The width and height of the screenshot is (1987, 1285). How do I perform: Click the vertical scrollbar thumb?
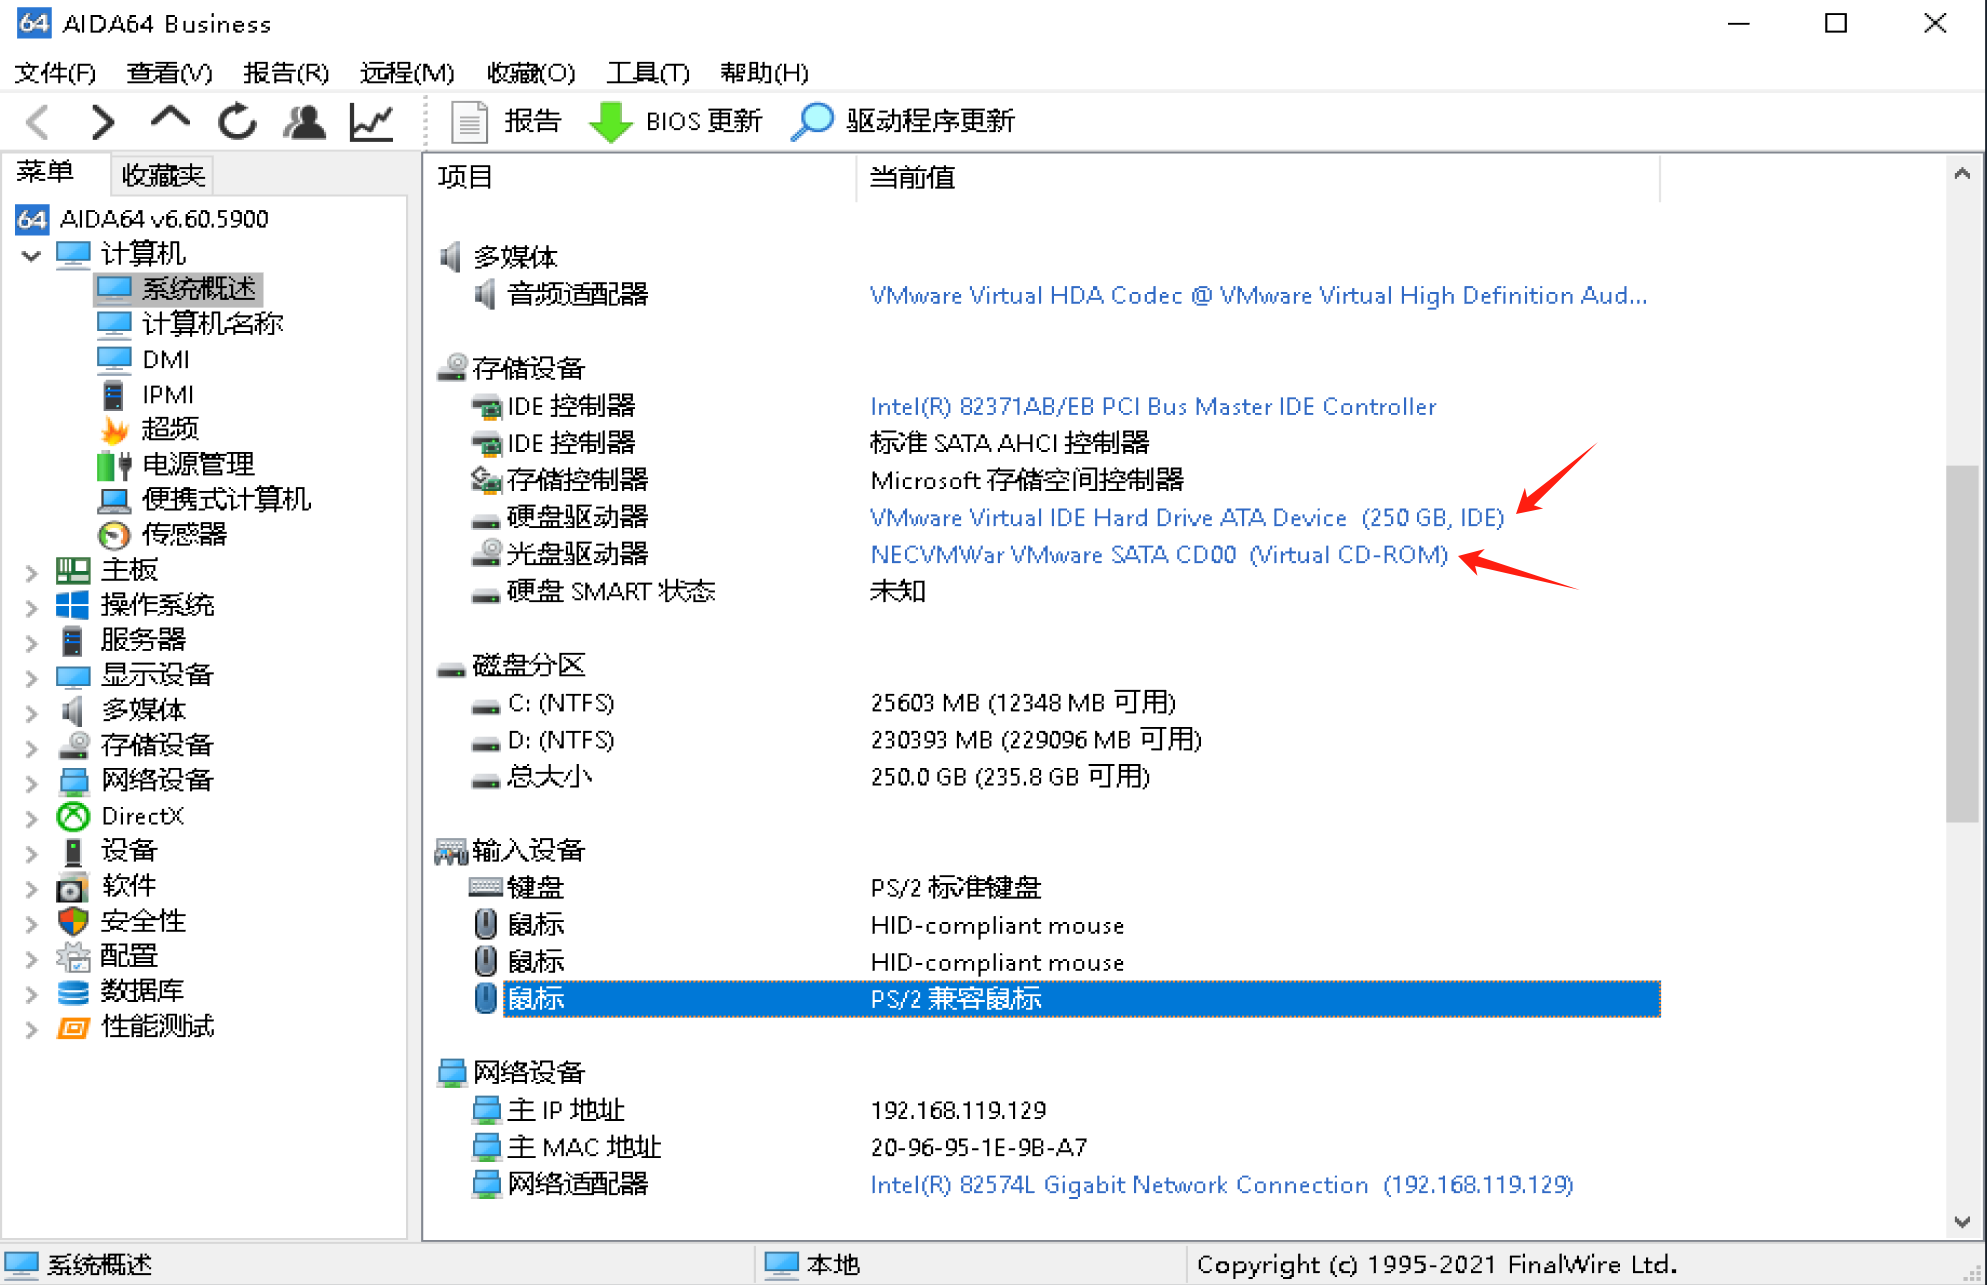(x=1961, y=643)
